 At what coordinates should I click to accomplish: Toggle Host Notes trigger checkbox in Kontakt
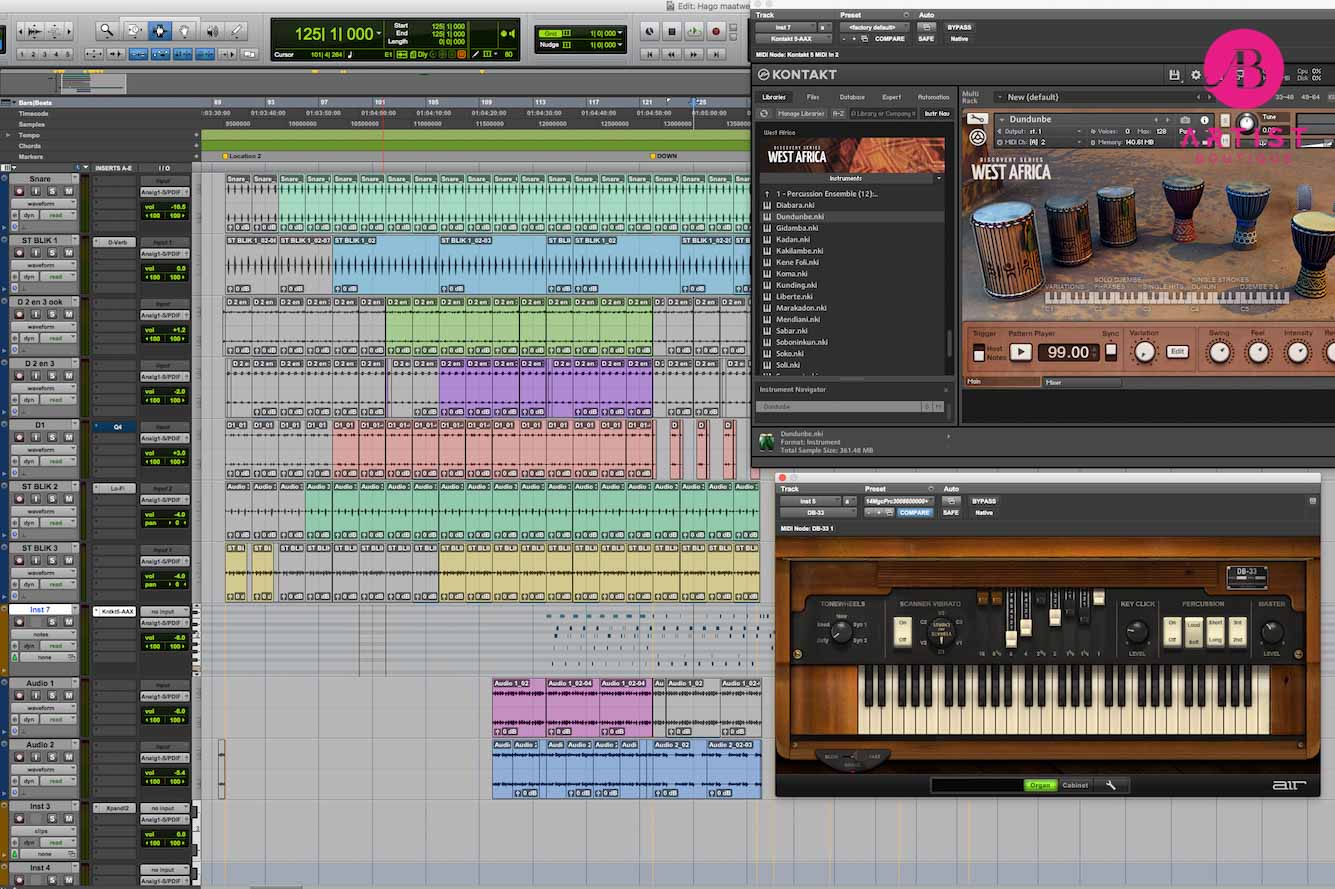[x=979, y=353]
